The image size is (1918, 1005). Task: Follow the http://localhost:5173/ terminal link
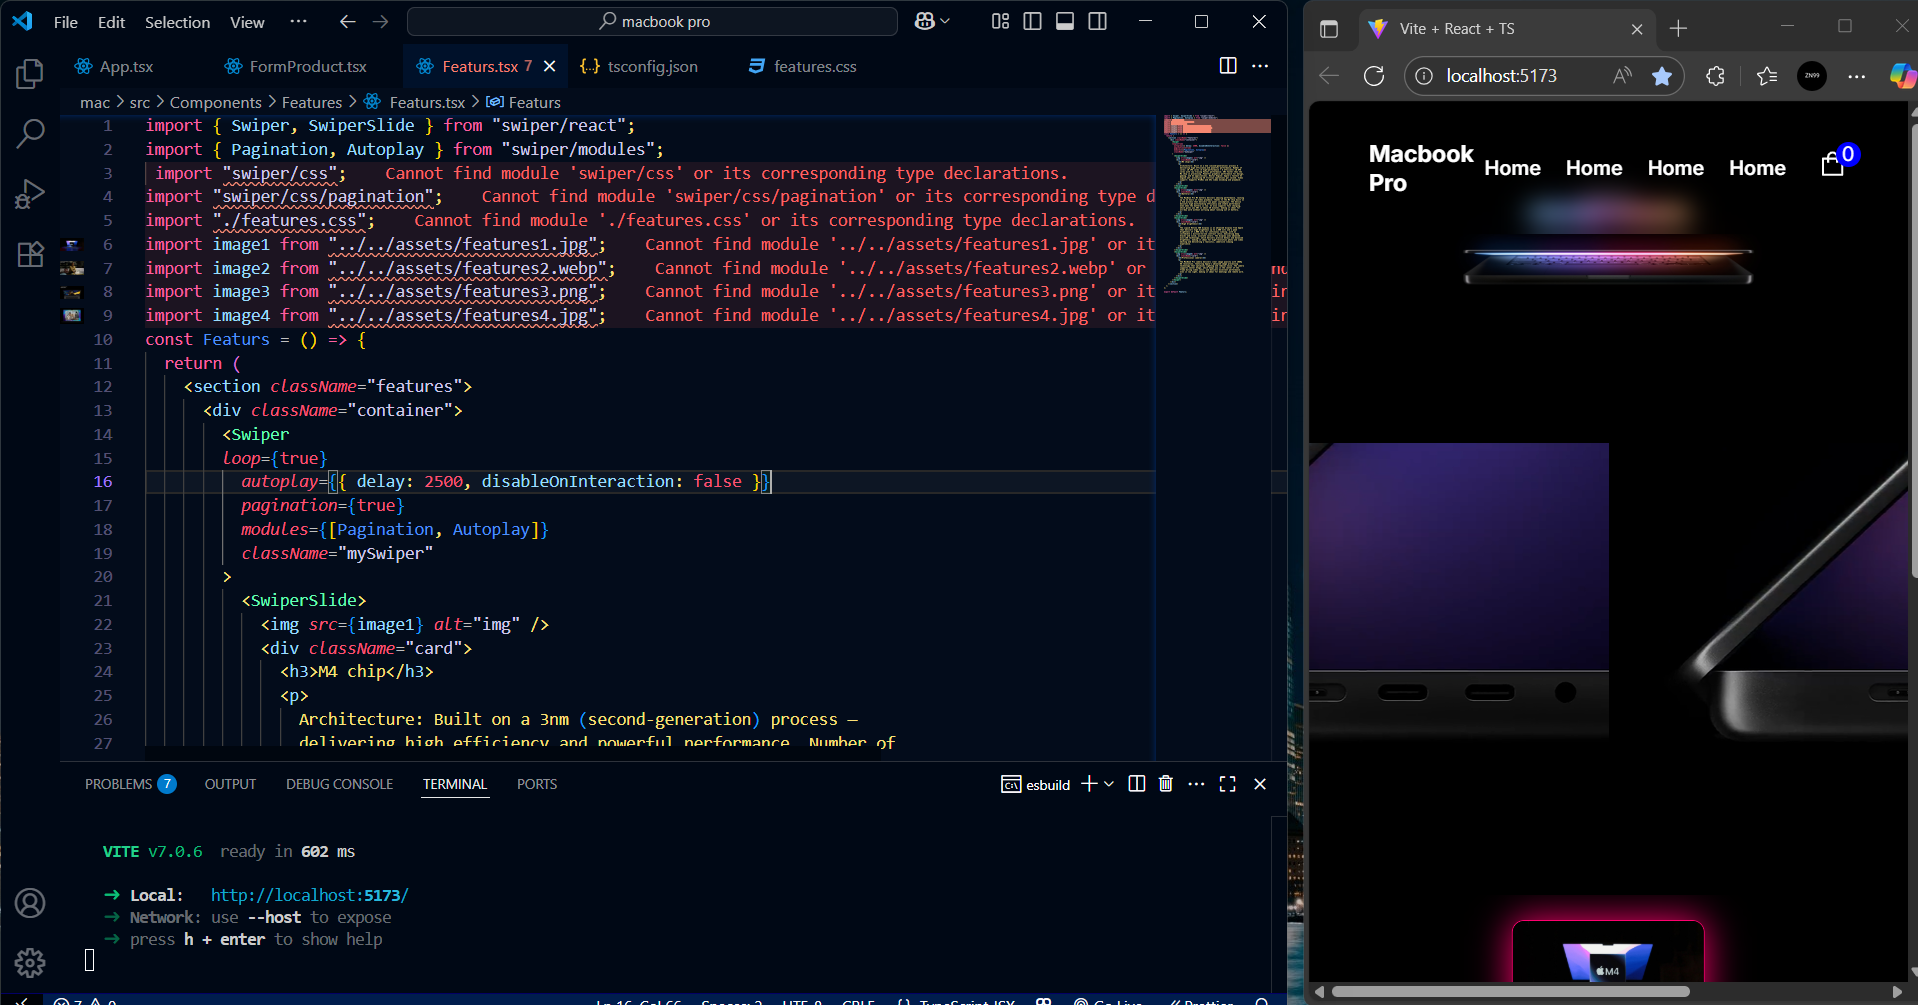click(309, 895)
